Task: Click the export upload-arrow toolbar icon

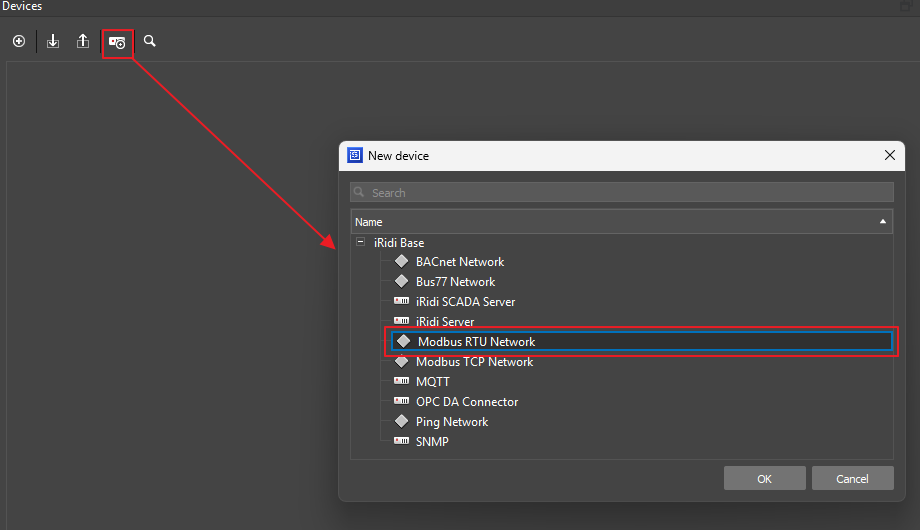Action: [x=83, y=42]
